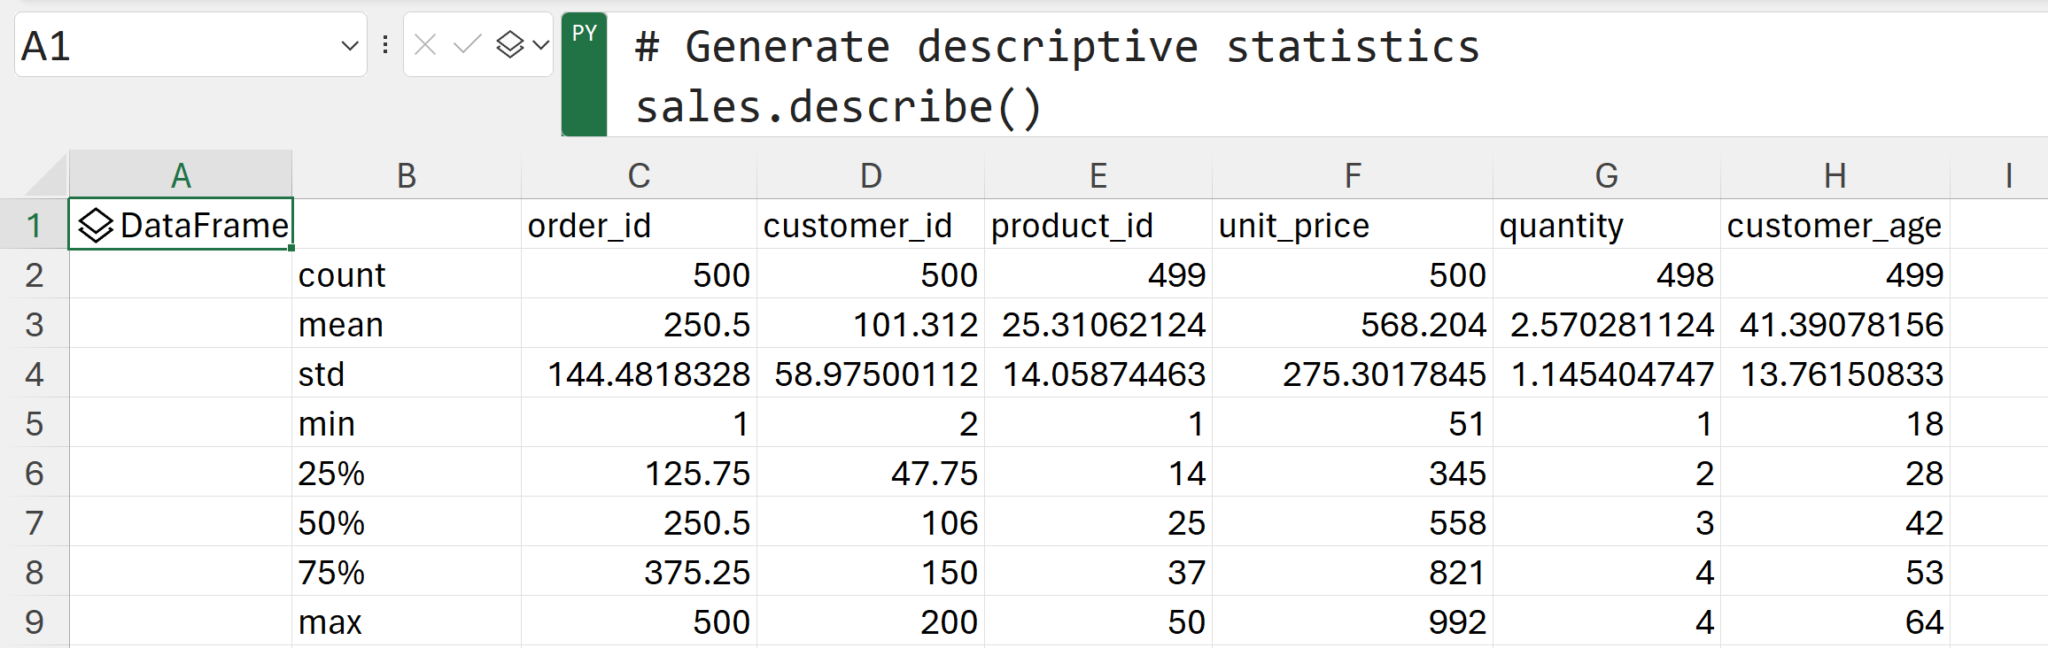This screenshot has height=648, width=2048.
Task: Click into the sales.describe() formula line
Action: tap(838, 107)
